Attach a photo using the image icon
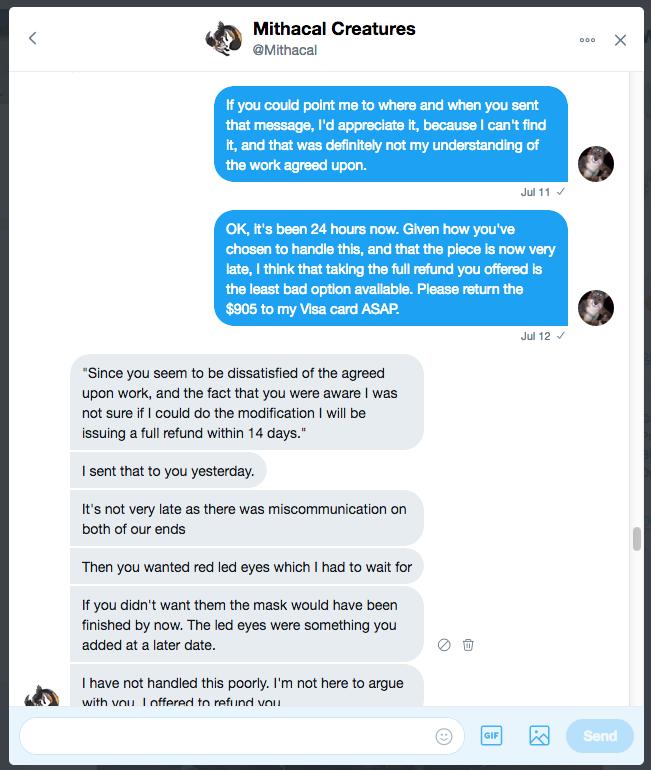 (x=539, y=736)
